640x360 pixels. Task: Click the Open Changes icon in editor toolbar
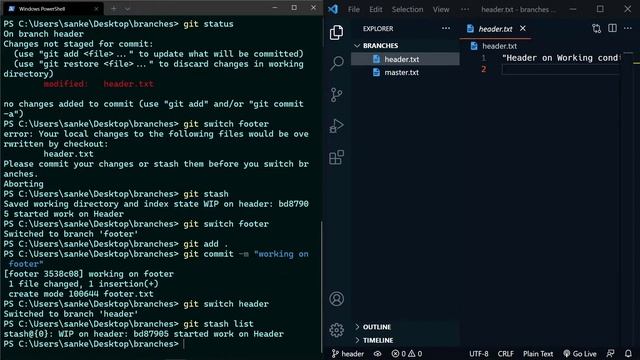(x=596, y=28)
